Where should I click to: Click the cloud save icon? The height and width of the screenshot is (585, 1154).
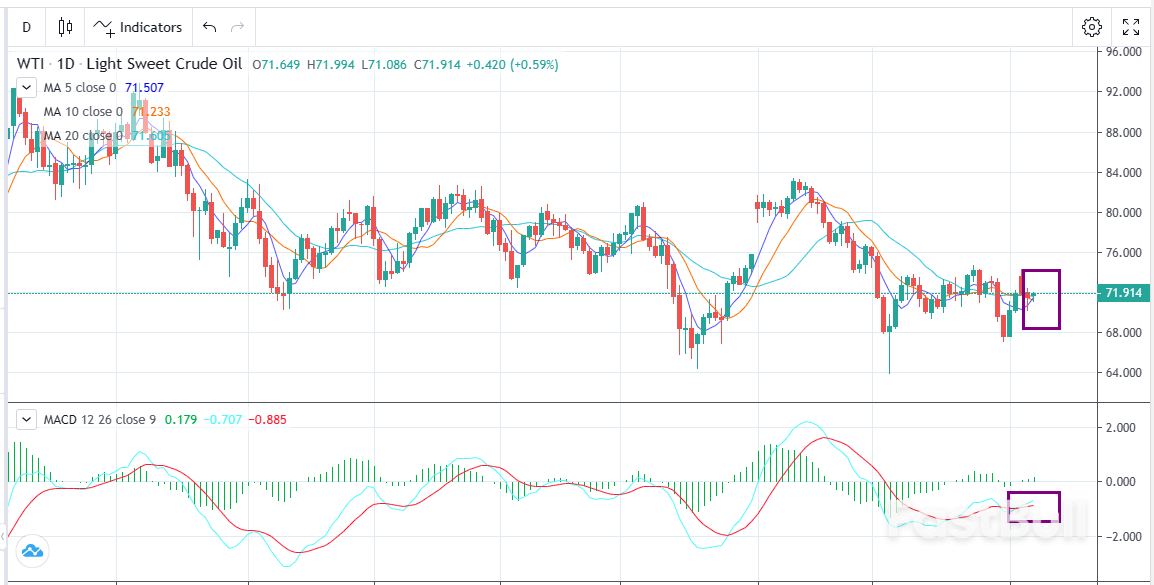point(33,551)
